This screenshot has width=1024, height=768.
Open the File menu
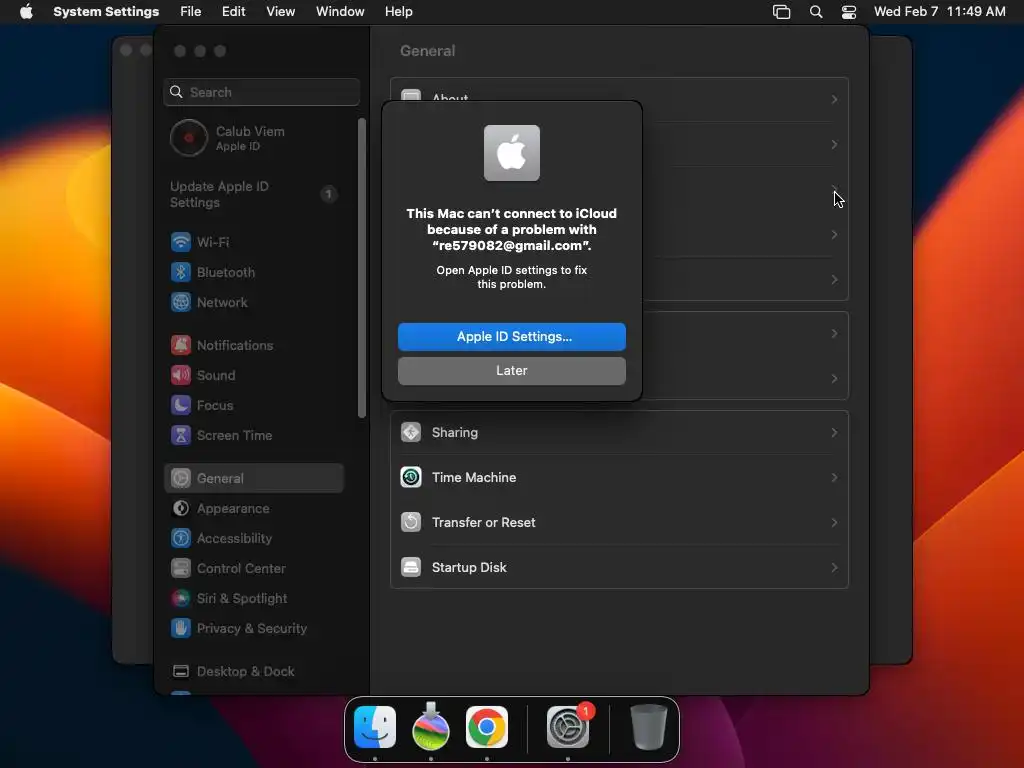pyautogui.click(x=191, y=12)
